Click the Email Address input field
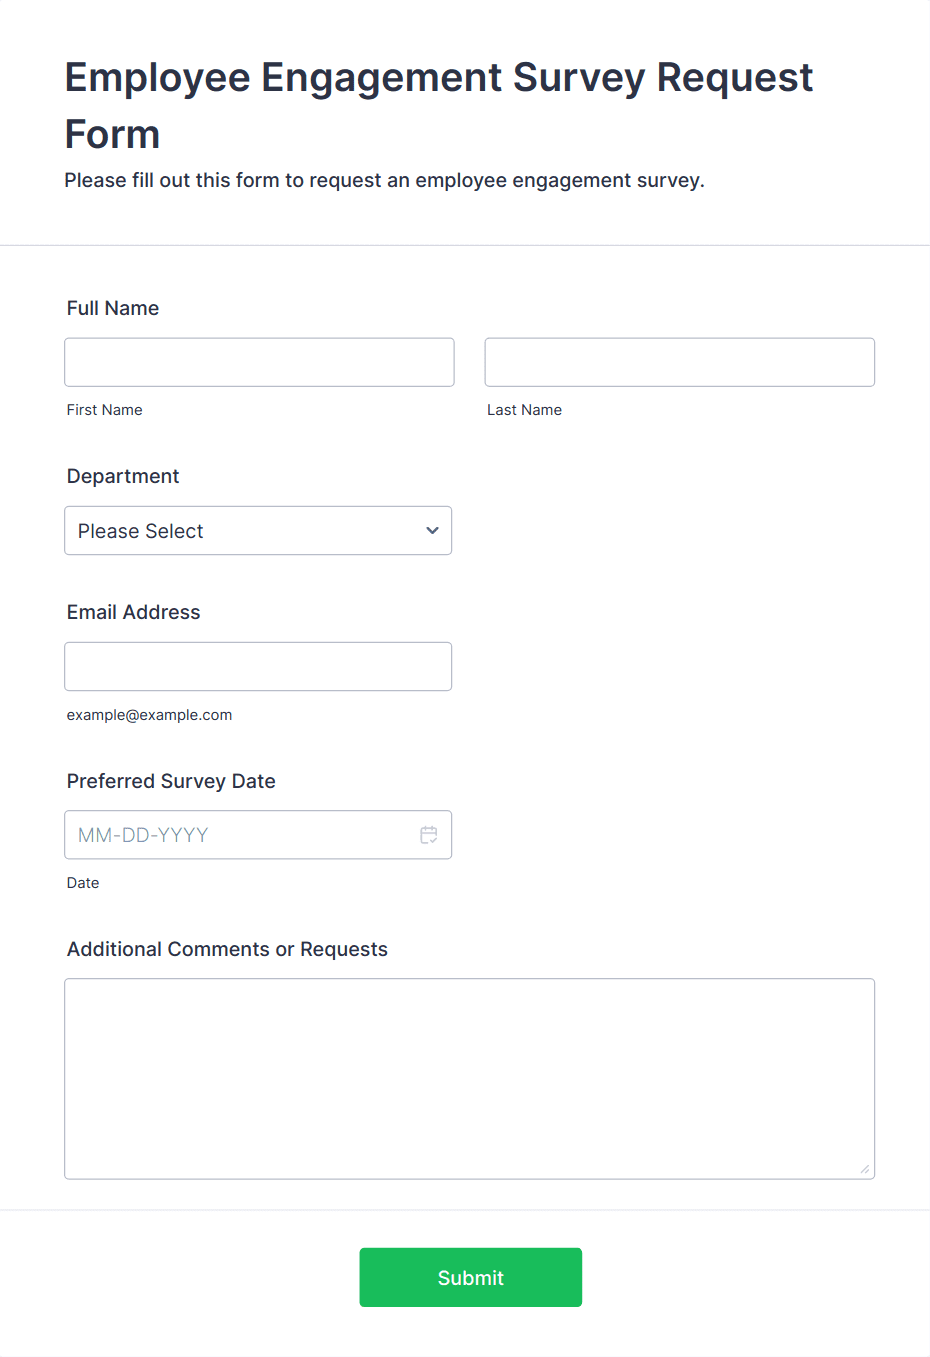Screen dimensions: 930x1357 pos(258,667)
